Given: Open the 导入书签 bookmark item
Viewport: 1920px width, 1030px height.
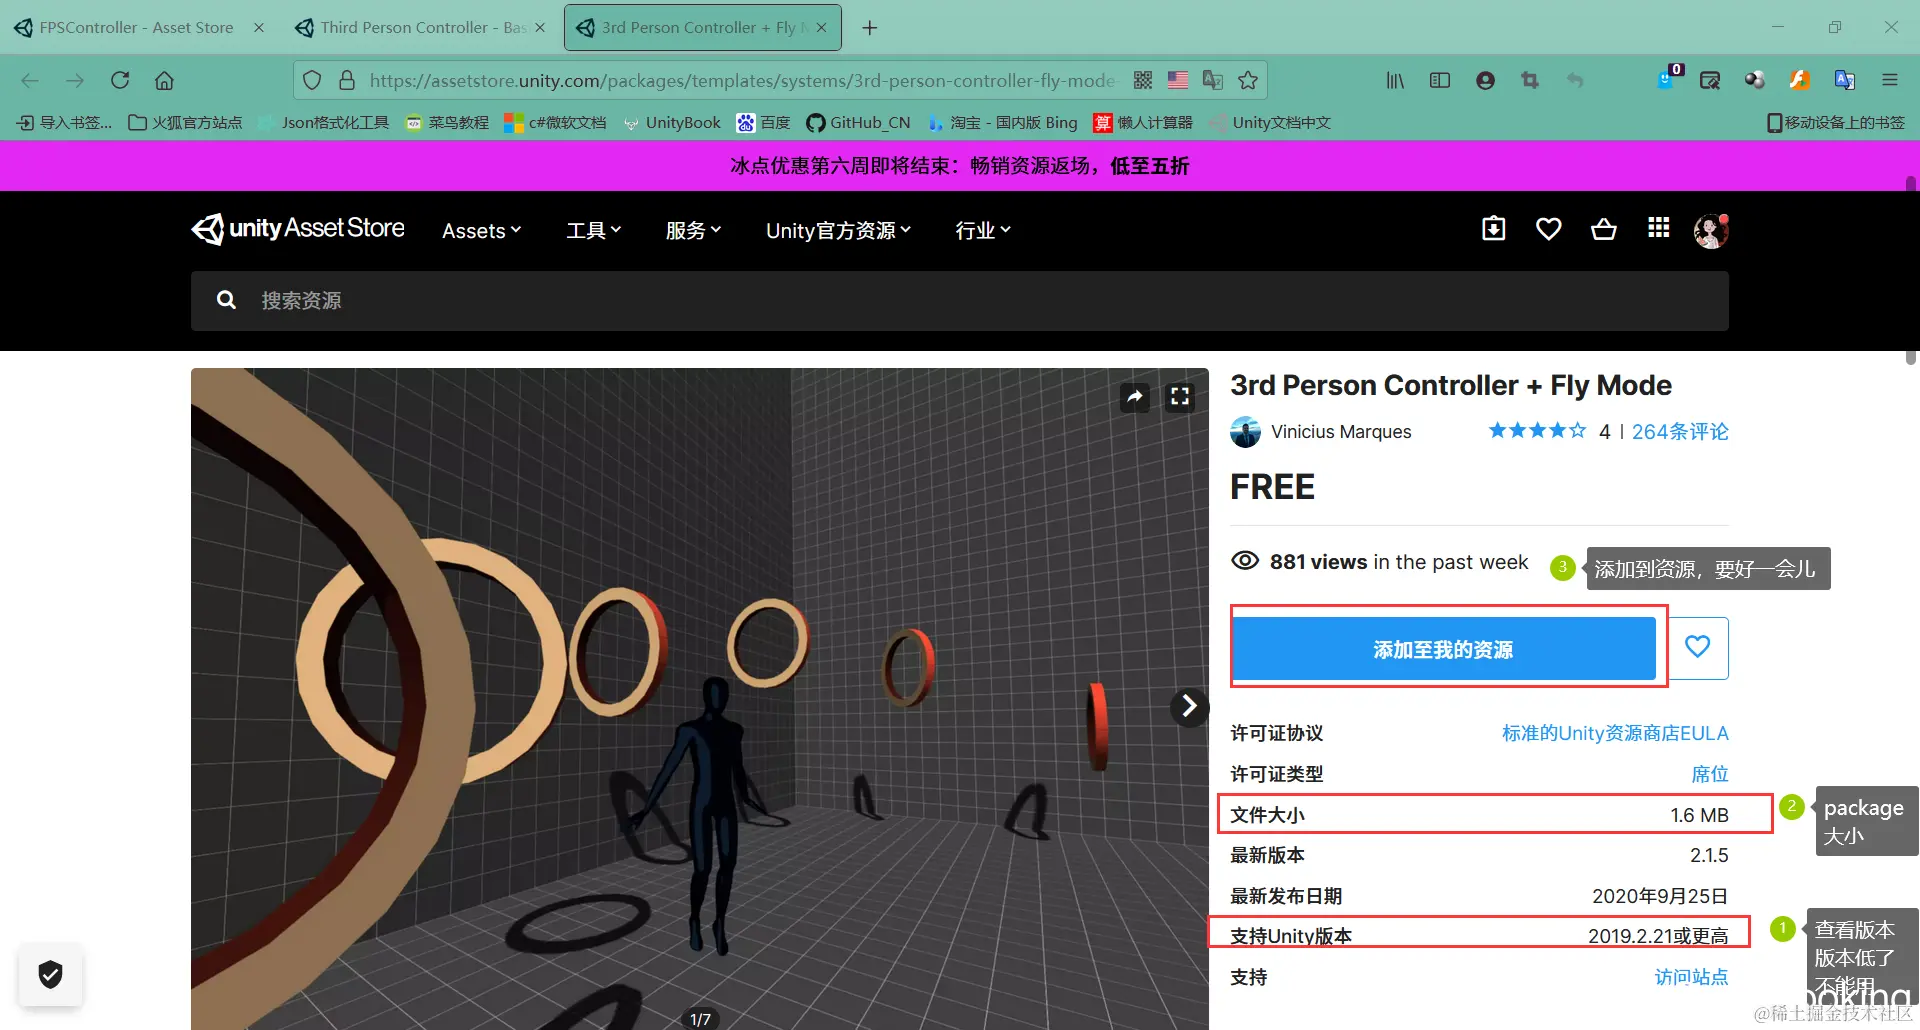Looking at the screenshot, I should (x=65, y=122).
